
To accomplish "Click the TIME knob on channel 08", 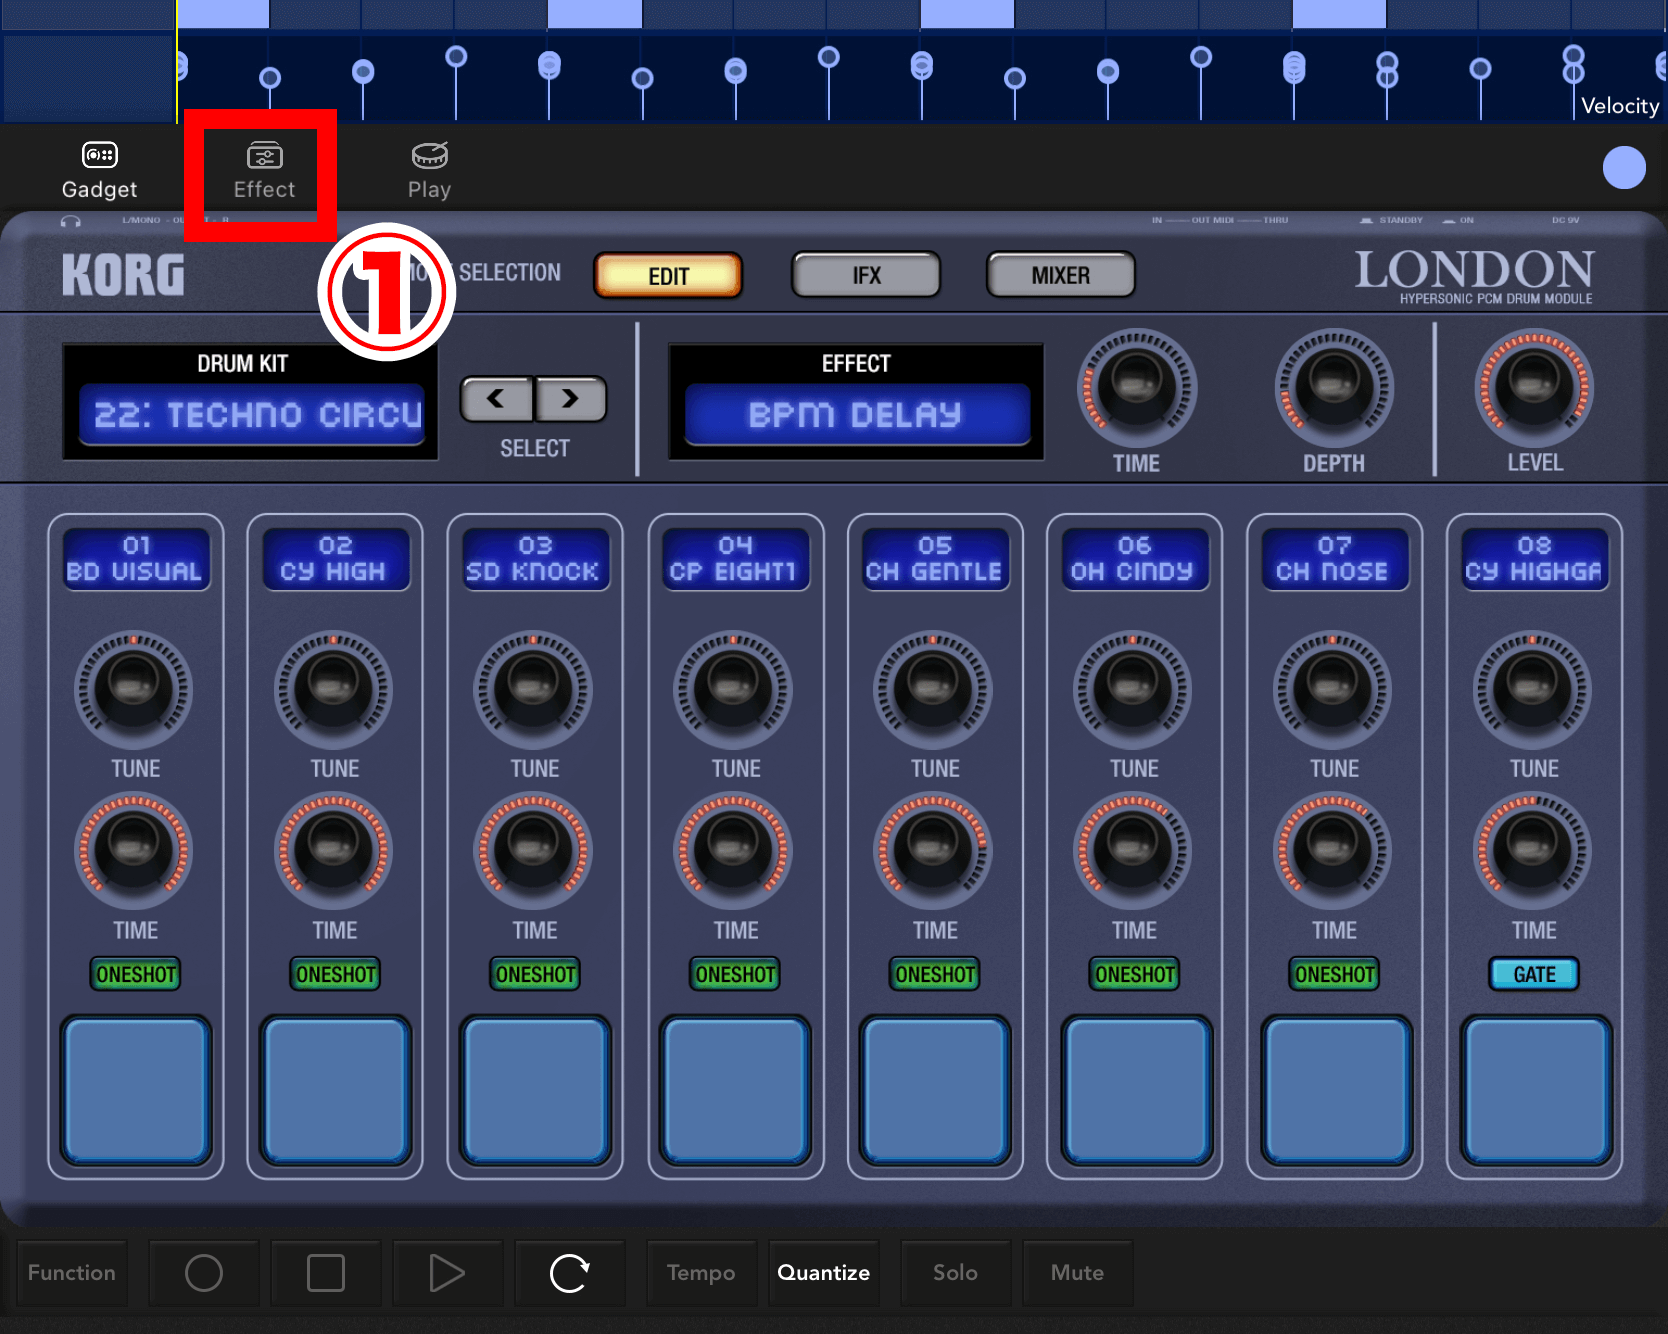I will (x=1532, y=852).
